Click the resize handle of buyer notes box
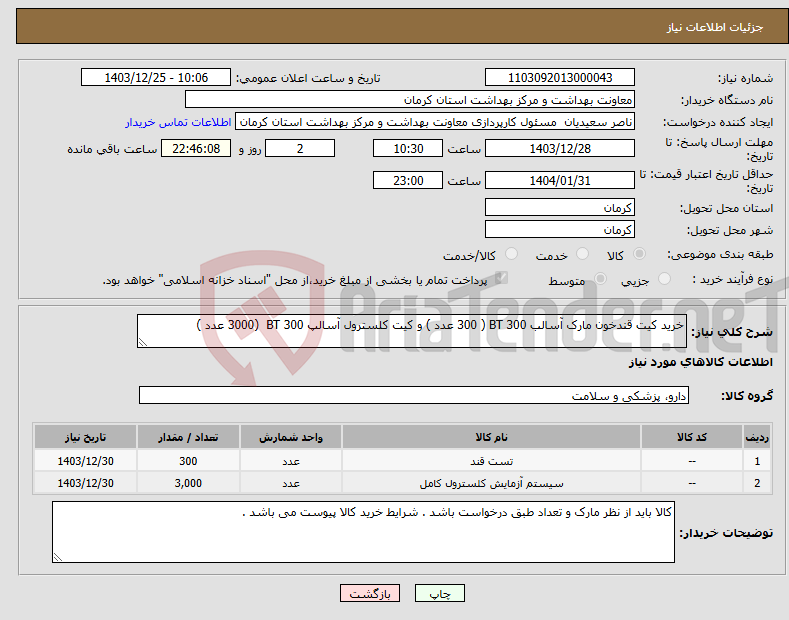 (x=58, y=557)
